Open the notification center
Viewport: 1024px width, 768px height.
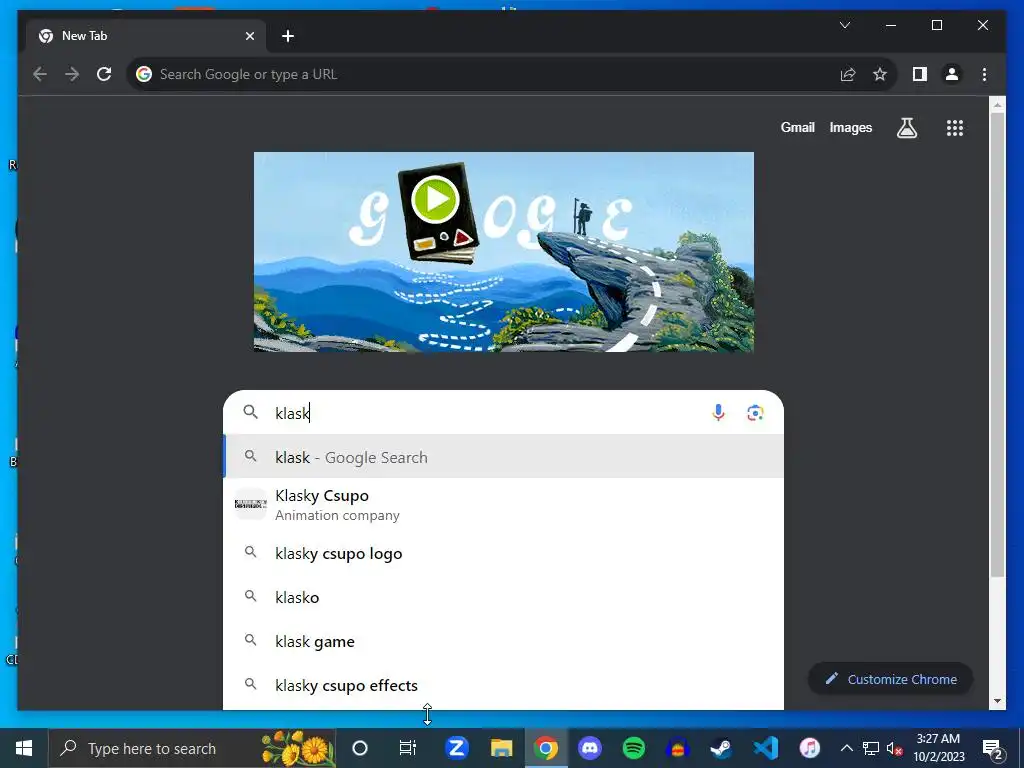[x=993, y=748]
